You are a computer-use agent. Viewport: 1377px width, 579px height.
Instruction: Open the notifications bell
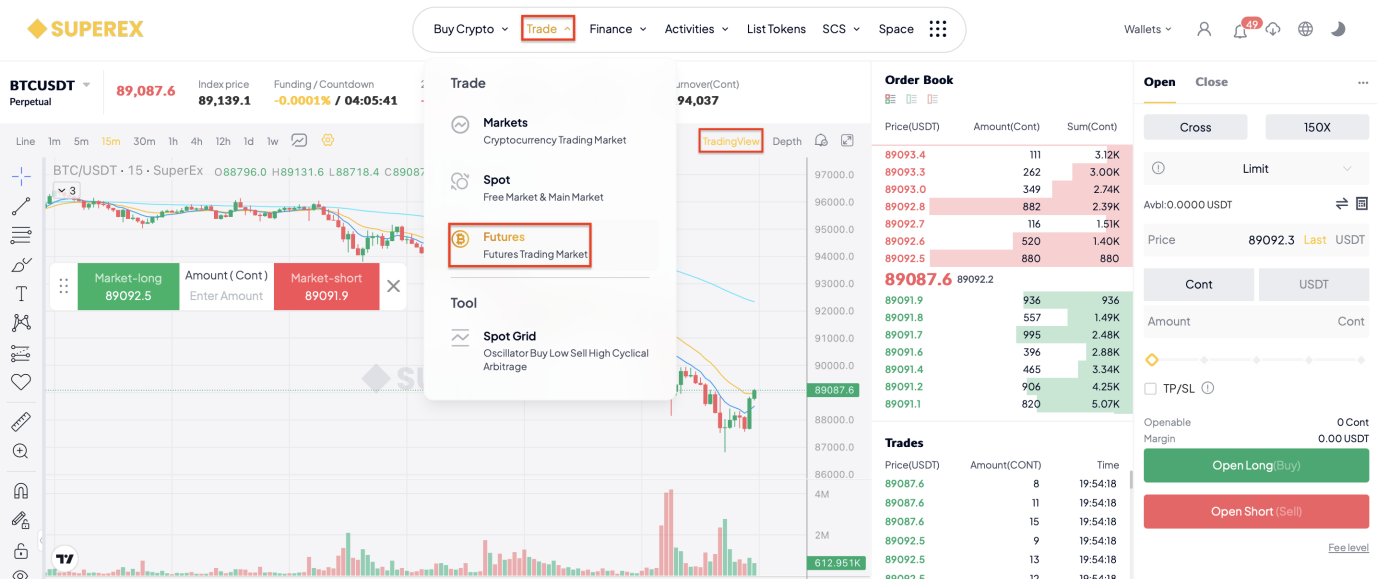click(1240, 30)
